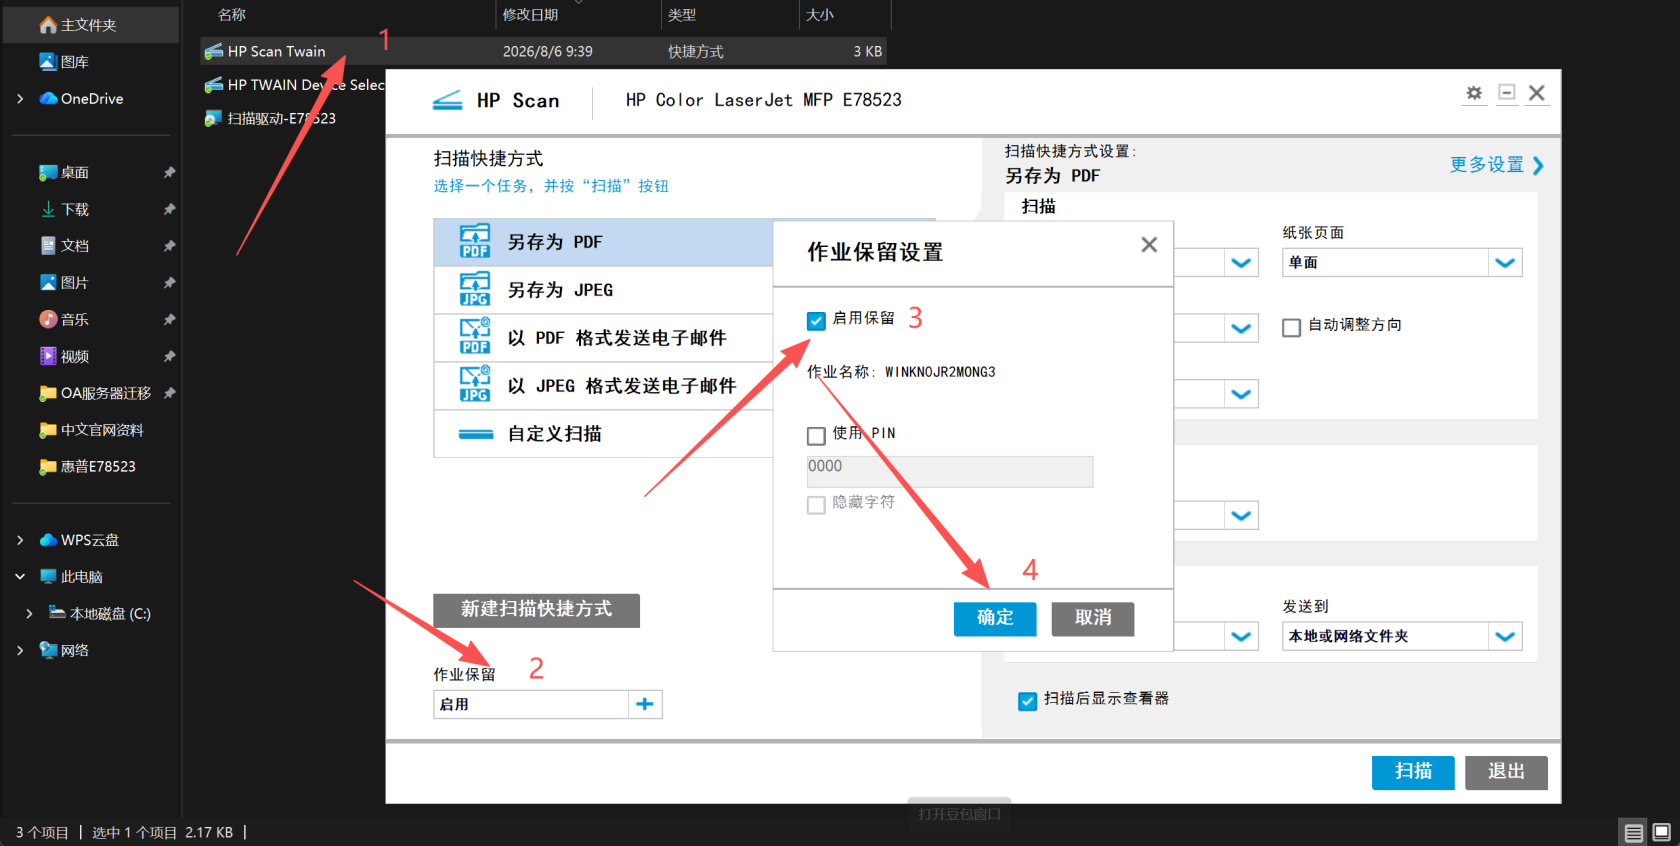
Task: Collapse the 此电脑 tree node
Action: 20,577
